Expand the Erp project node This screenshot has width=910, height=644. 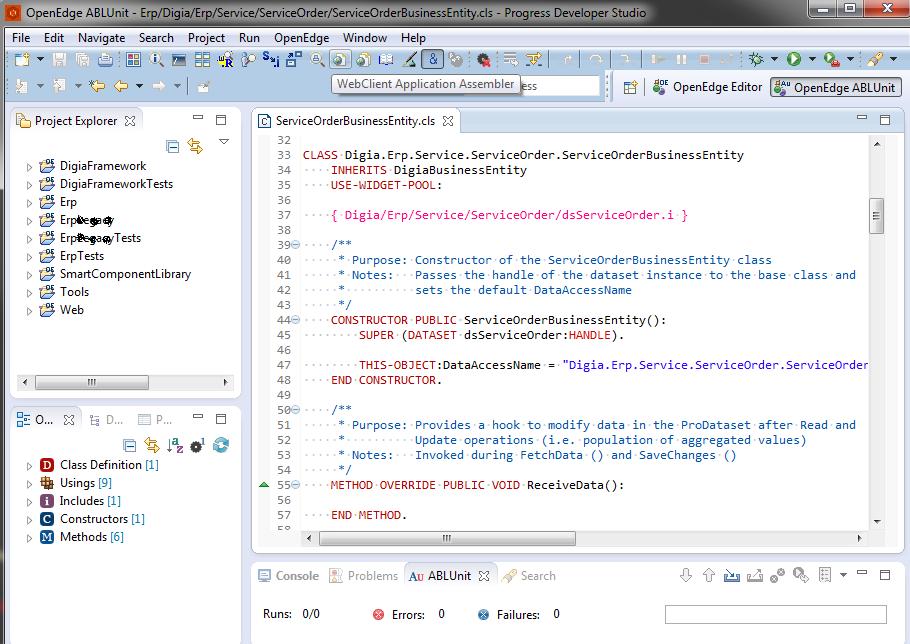click(x=29, y=203)
